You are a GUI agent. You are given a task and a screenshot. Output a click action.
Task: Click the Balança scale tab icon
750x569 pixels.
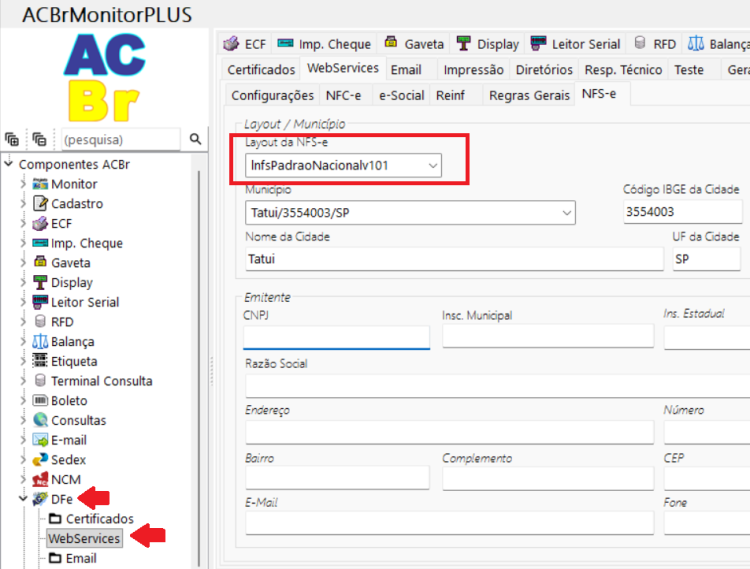click(x=696, y=44)
